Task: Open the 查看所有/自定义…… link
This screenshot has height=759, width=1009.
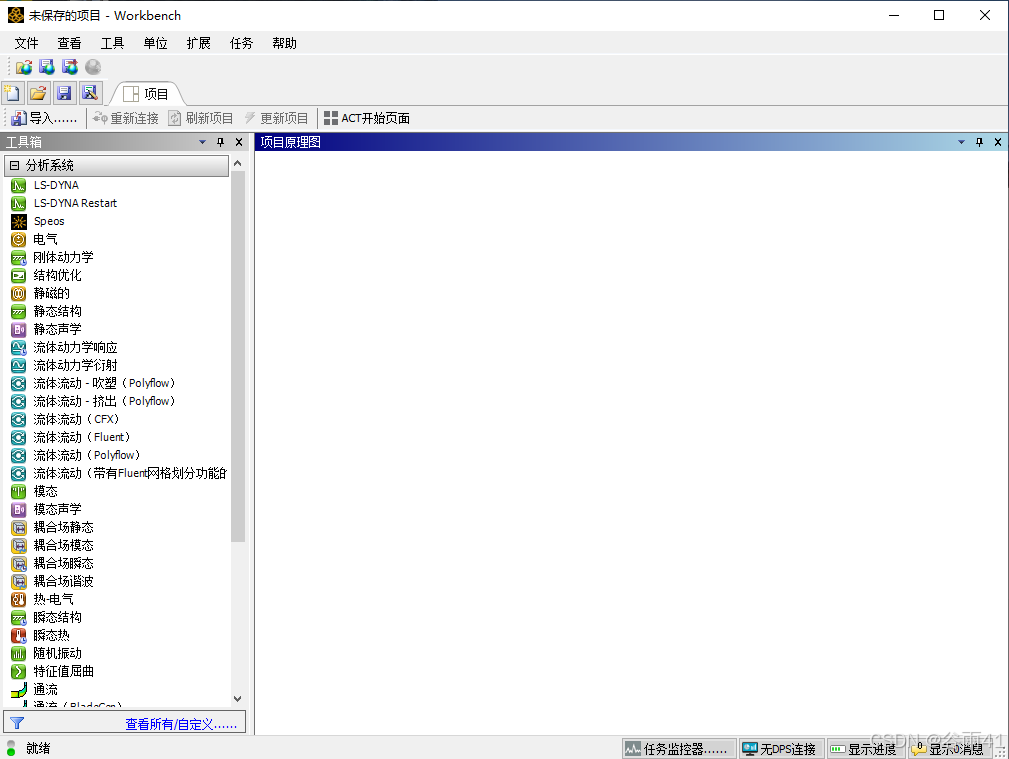Action: [181, 724]
